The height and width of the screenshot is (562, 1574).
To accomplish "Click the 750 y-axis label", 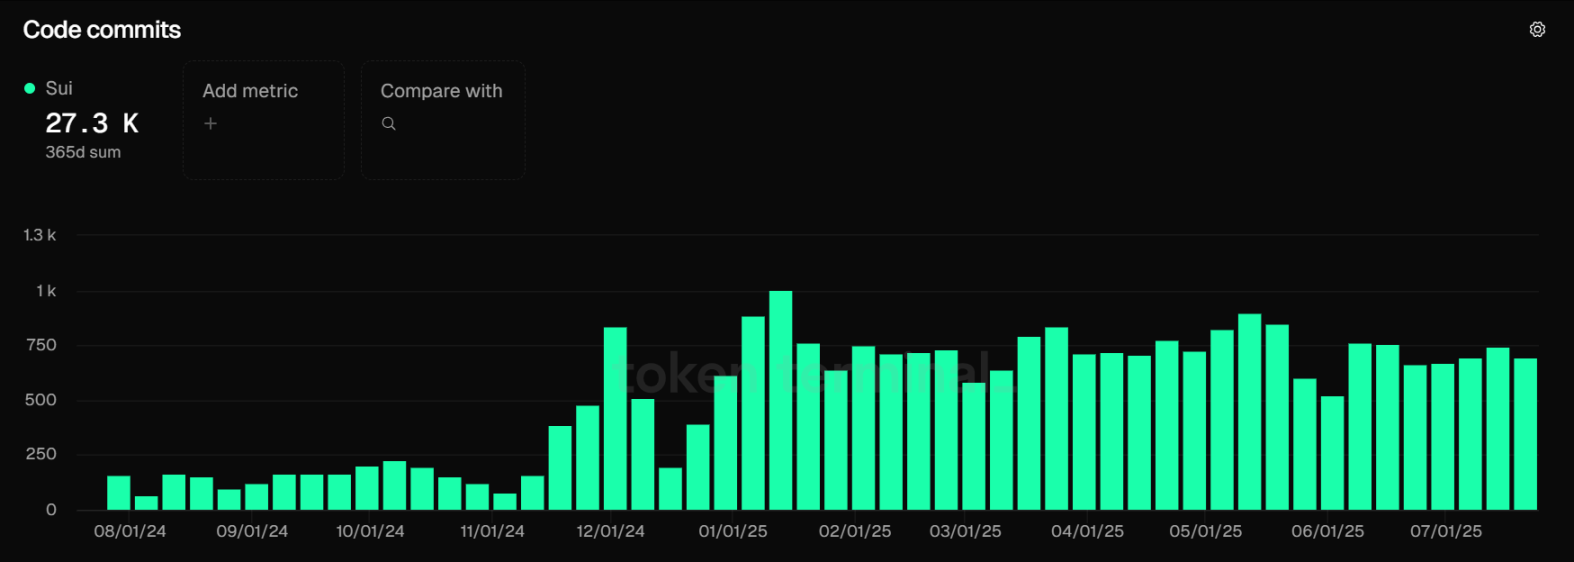I will coord(41,345).
